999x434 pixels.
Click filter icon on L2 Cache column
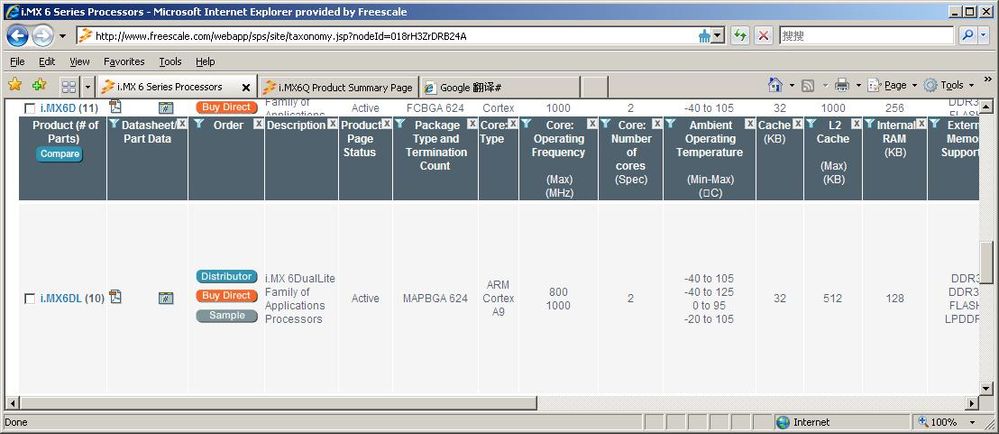(x=811, y=124)
